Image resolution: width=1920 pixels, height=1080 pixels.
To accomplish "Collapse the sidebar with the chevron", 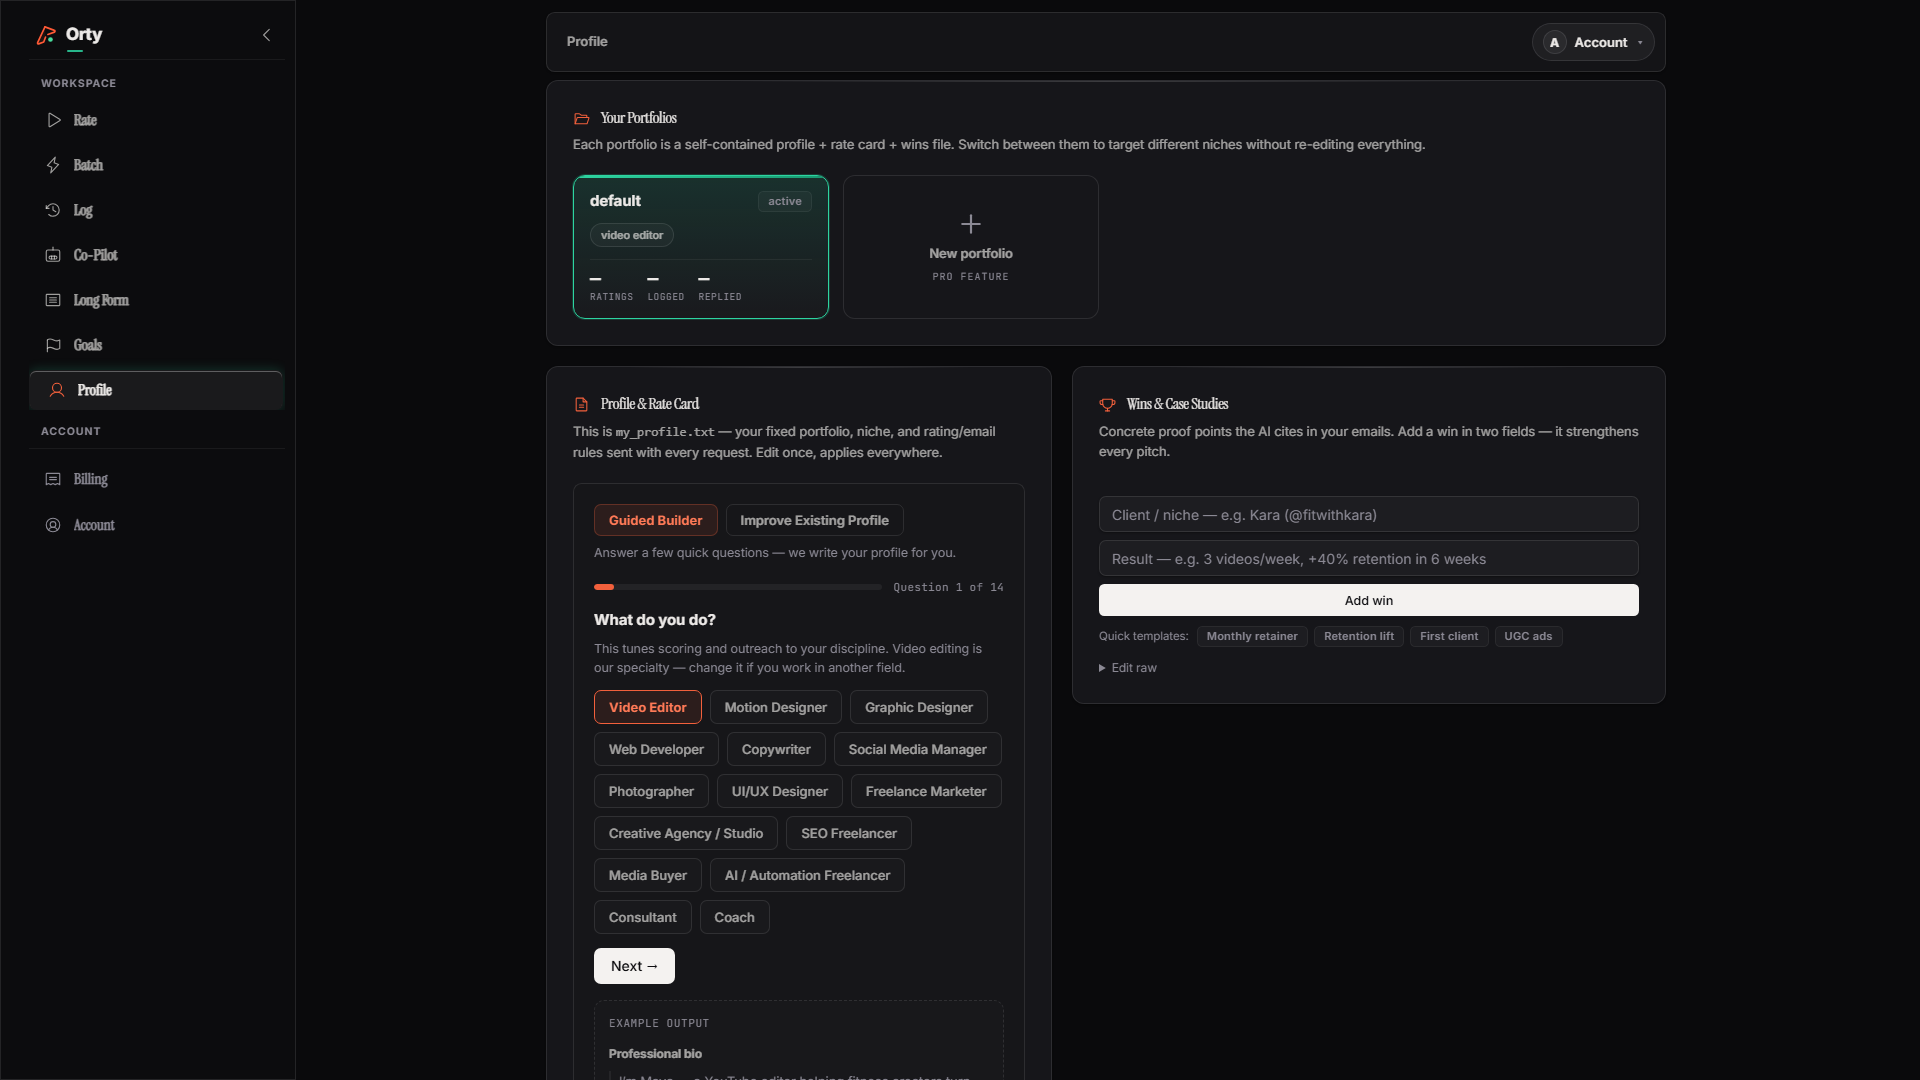I will 266,35.
